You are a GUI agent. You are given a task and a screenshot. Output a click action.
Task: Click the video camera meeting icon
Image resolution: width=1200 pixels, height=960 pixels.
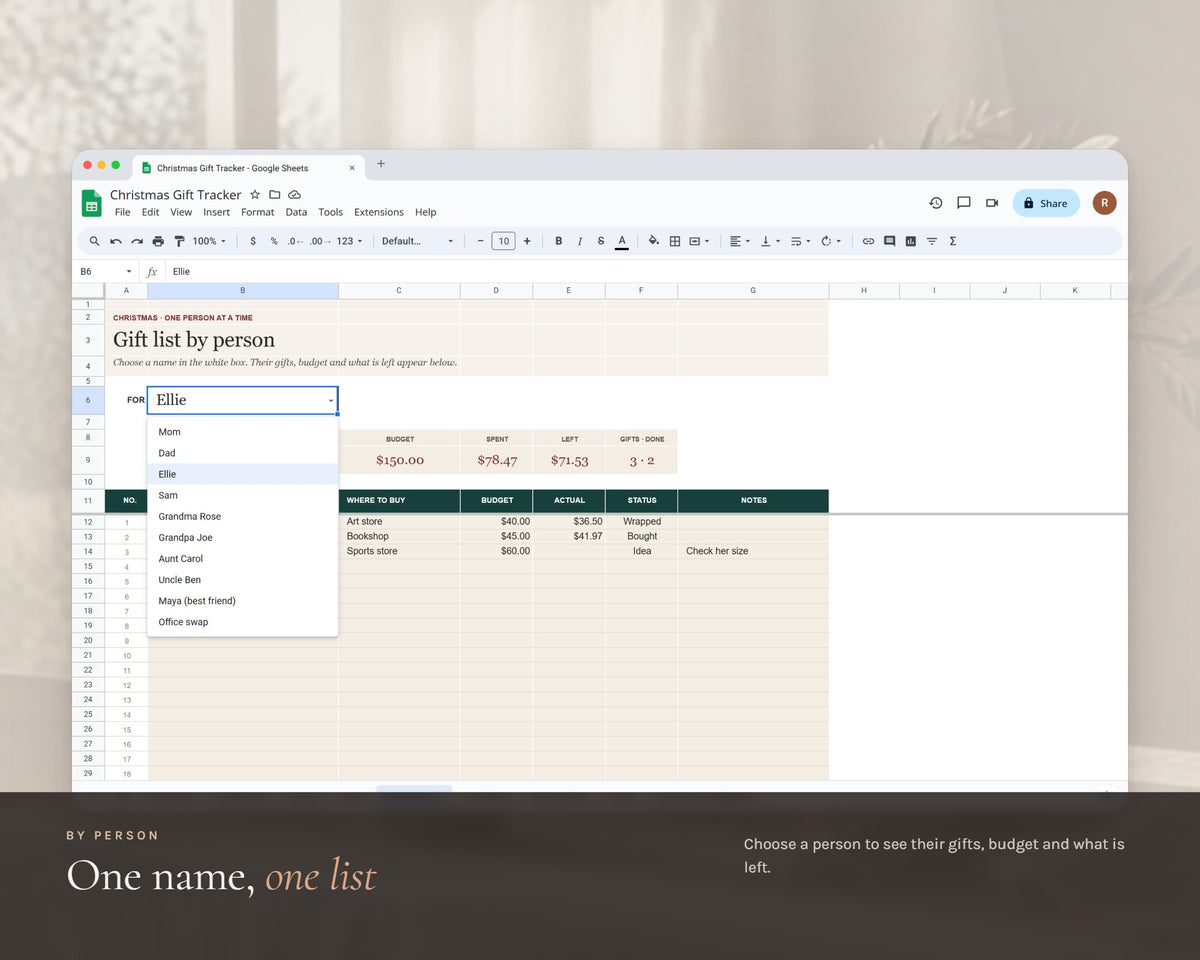click(992, 203)
